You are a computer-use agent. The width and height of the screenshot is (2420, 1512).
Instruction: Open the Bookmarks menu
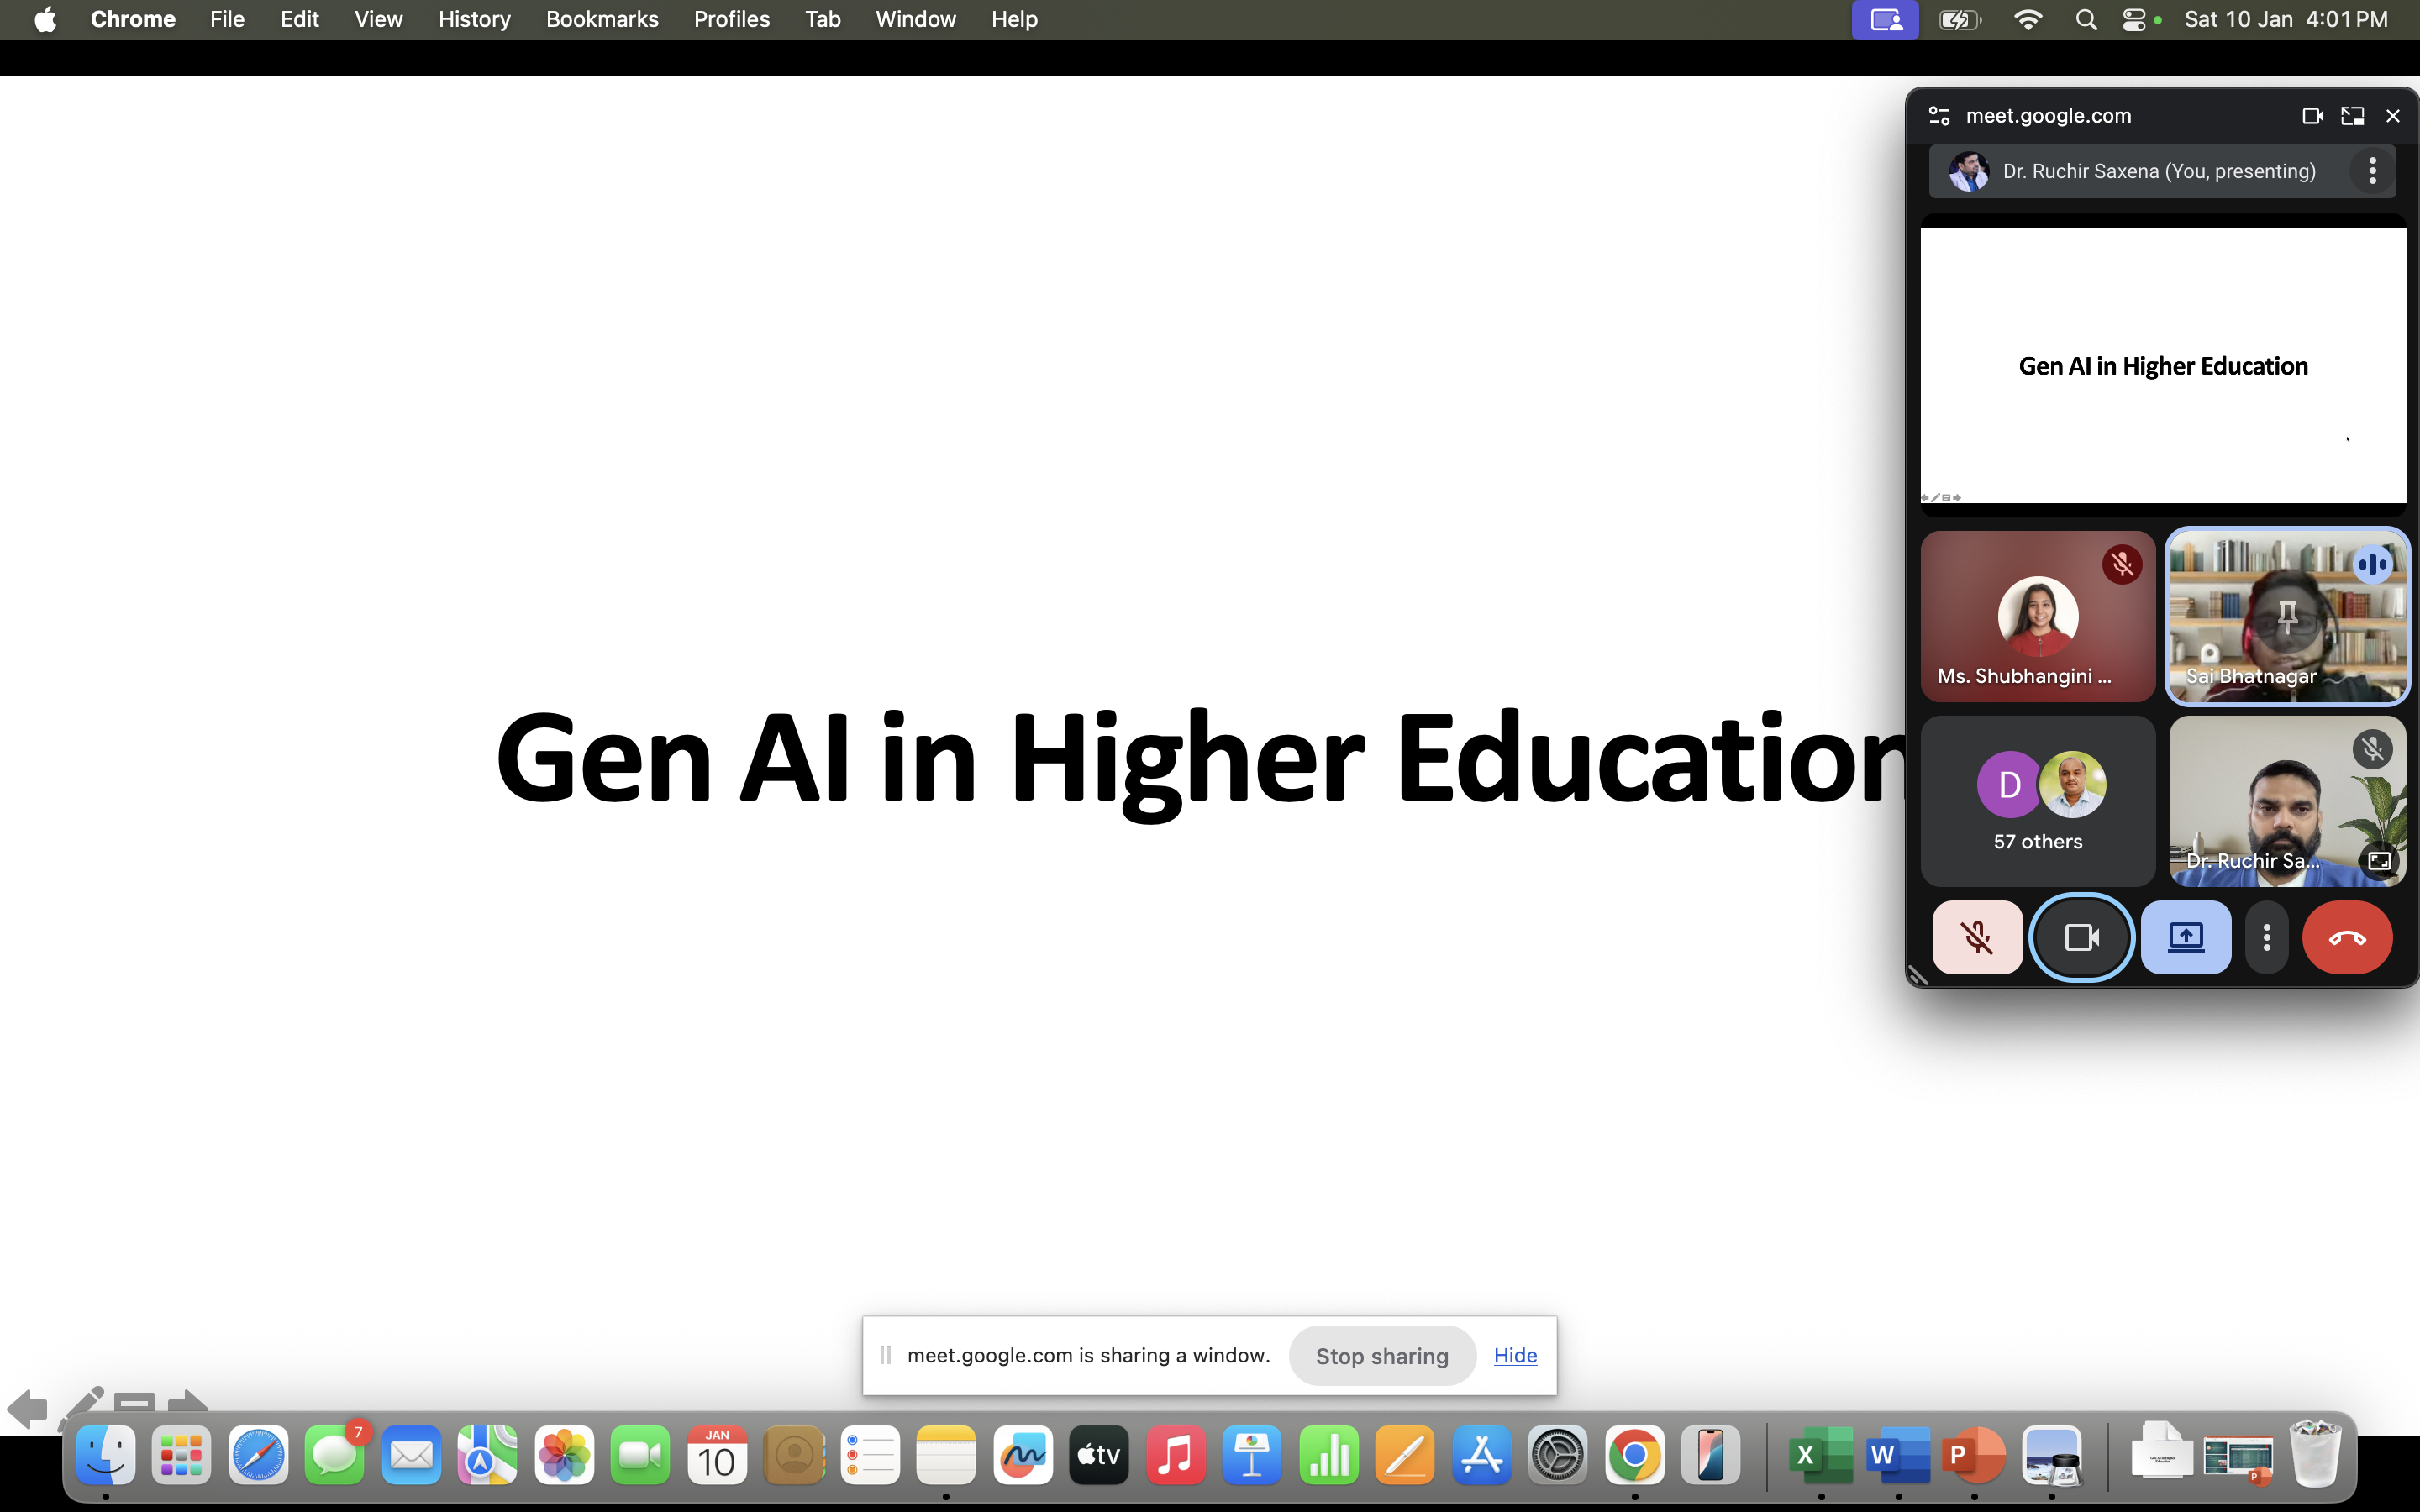tap(602, 19)
